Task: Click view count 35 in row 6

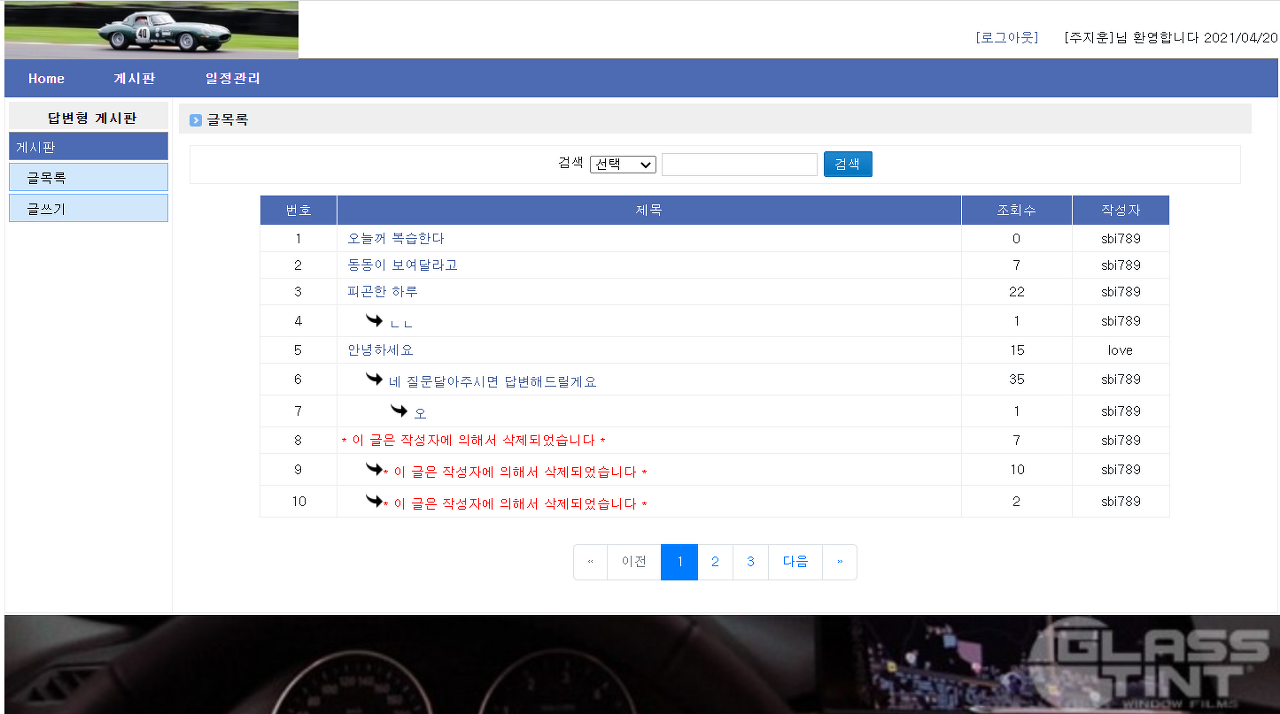Action: pos(1017,379)
